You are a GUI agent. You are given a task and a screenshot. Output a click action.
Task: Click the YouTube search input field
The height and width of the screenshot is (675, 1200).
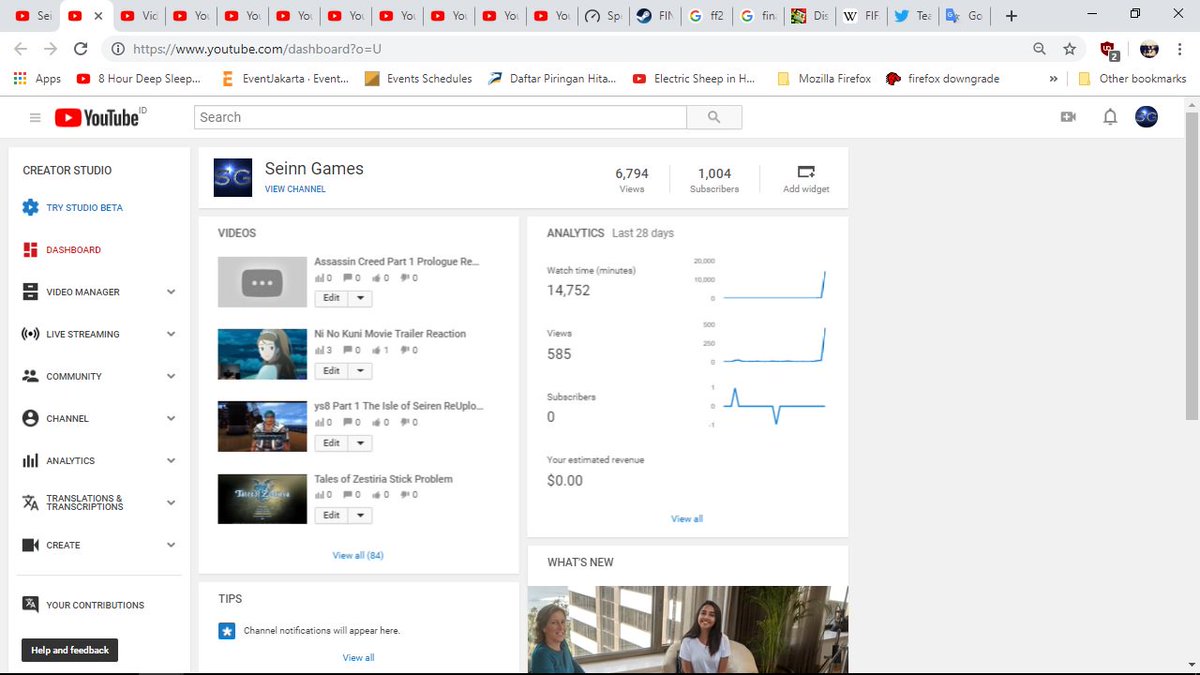click(x=440, y=117)
